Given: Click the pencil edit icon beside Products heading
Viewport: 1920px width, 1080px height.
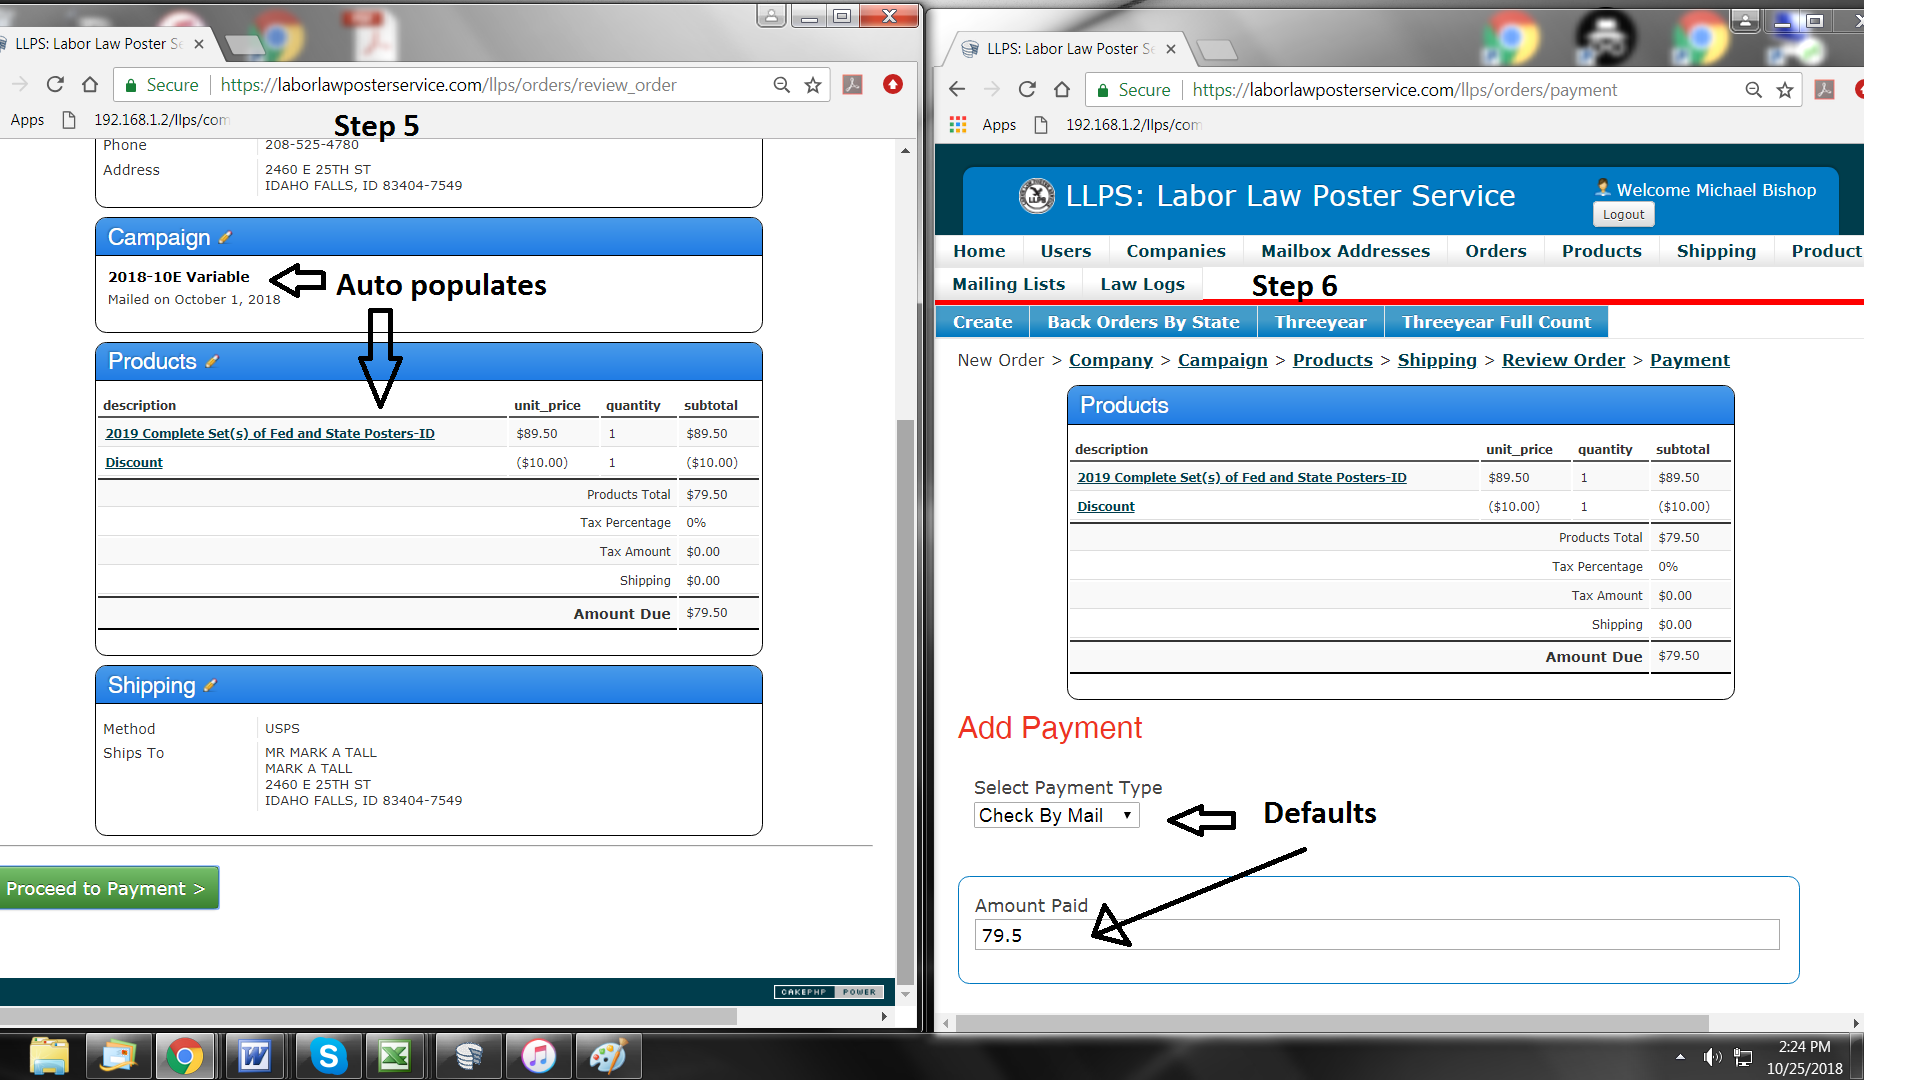Looking at the screenshot, I should (212, 362).
